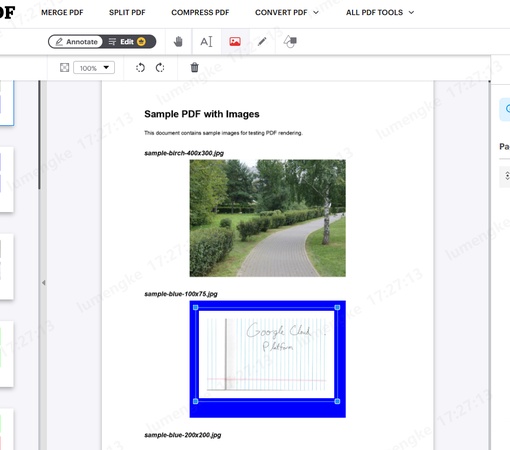Expand the All PDF Tools menu
The image size is (510, 450).
(380, 13)
